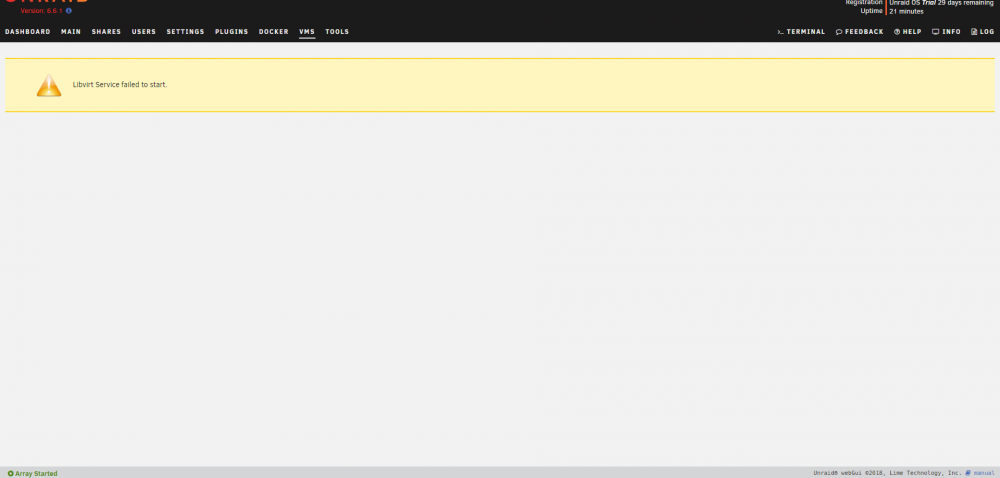Image resolution: width=1000 pixels, height=478 pixels.
Task: Switch to the Docker tab
Action: pyautogui.click(x=274, y=32)
